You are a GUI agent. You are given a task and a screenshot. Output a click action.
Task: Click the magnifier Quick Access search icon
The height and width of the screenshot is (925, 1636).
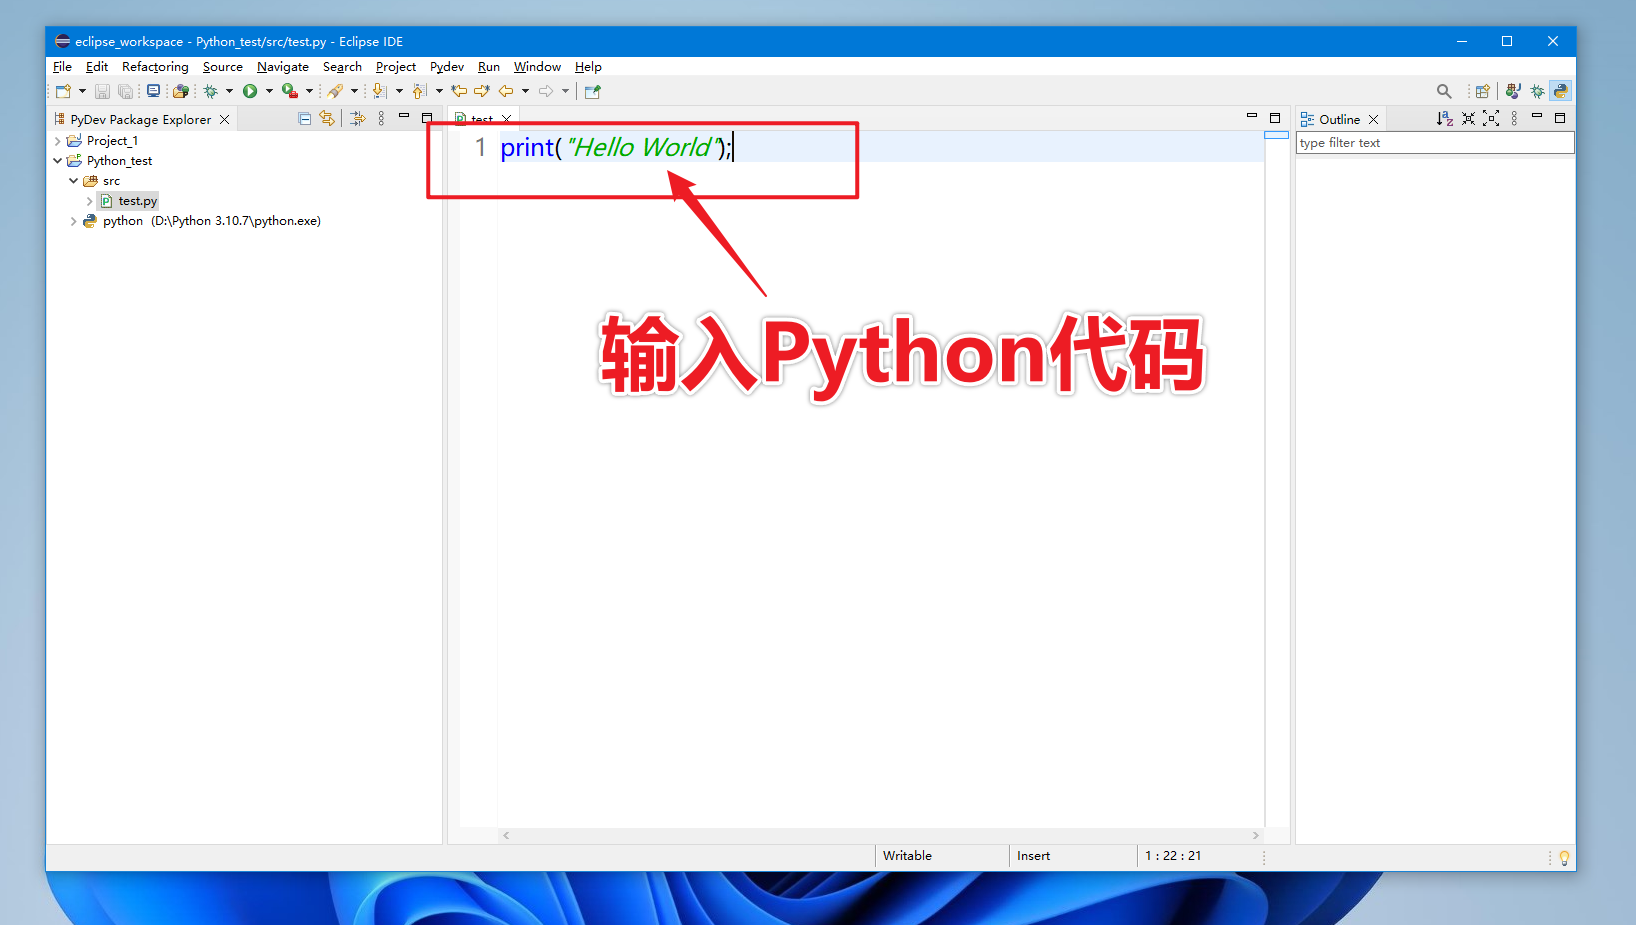(x=1444, y=91)
